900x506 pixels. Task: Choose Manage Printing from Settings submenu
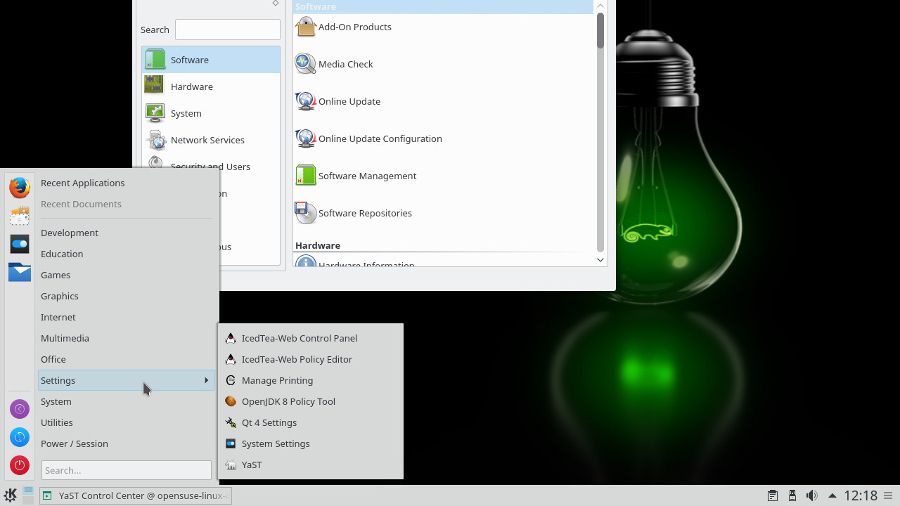click(311, 380)
